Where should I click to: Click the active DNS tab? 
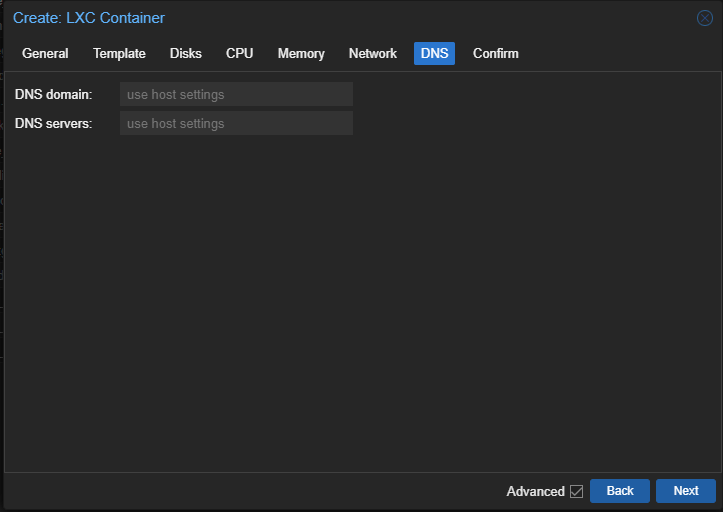coord(434,54)
